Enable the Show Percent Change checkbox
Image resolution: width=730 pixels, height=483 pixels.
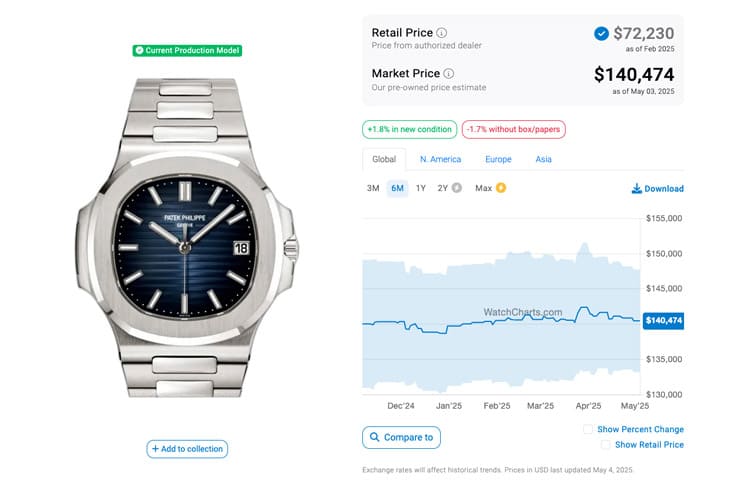click(x=588, y=429)
